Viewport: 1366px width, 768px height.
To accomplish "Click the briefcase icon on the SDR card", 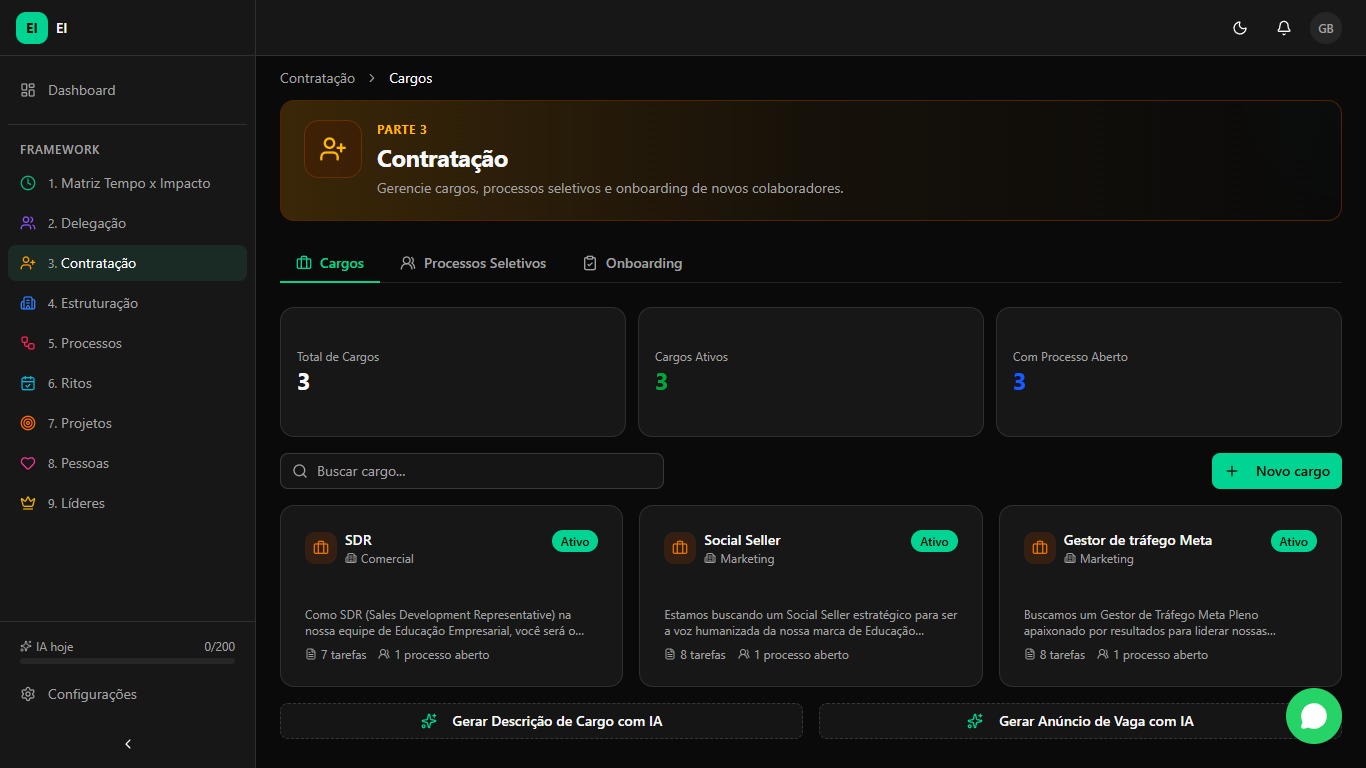I will [x=320, y=548].
